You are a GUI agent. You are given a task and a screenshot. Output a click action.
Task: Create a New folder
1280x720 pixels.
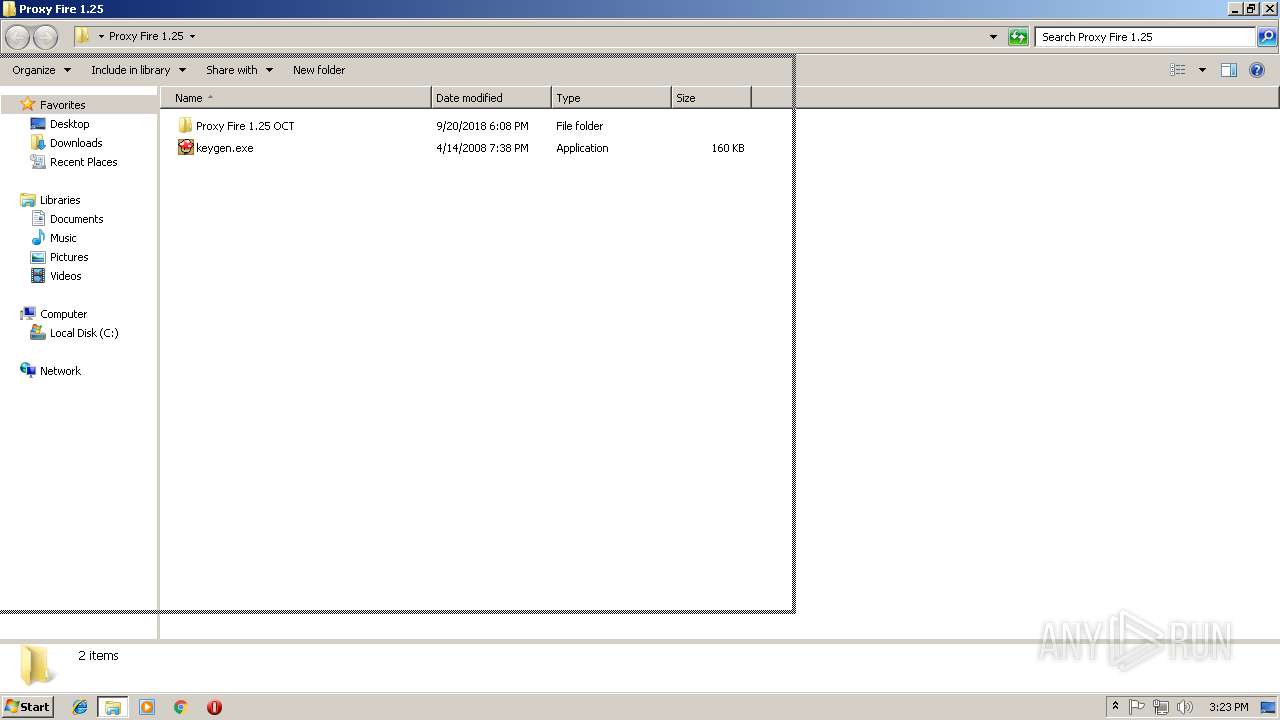point(319,70)
